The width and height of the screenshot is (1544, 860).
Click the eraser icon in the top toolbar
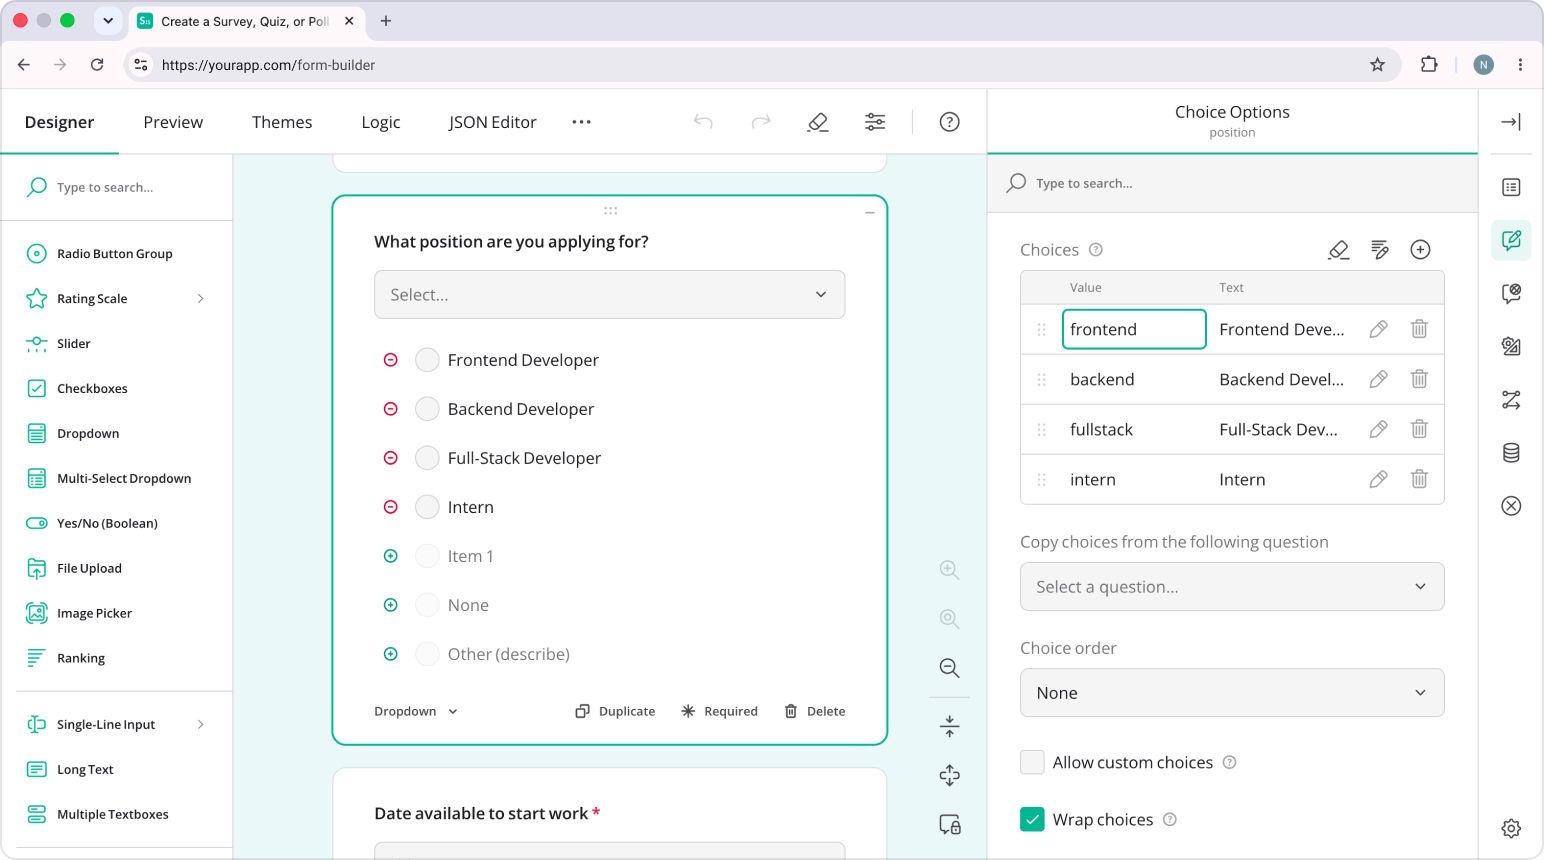818,122
